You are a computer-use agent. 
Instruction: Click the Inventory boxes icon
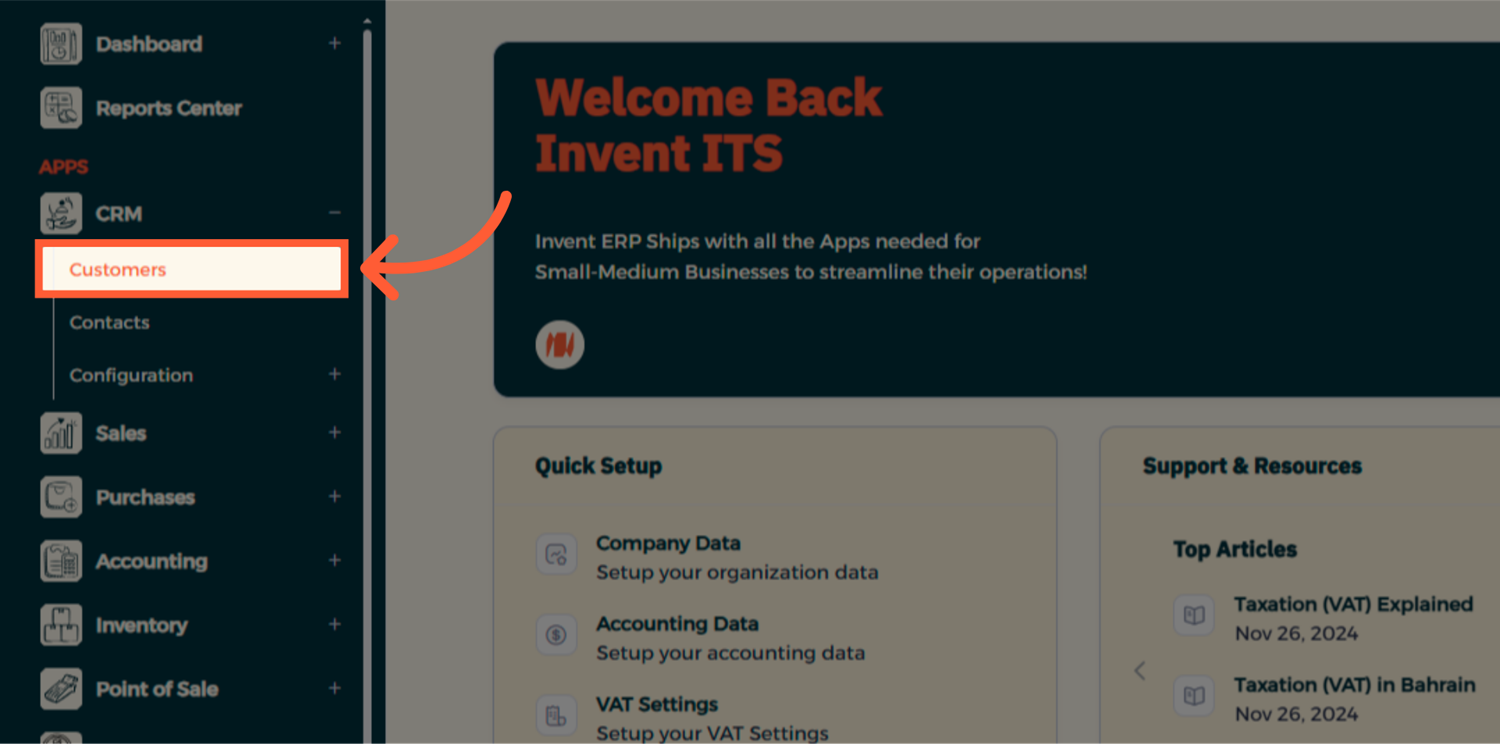pos(61,625)
